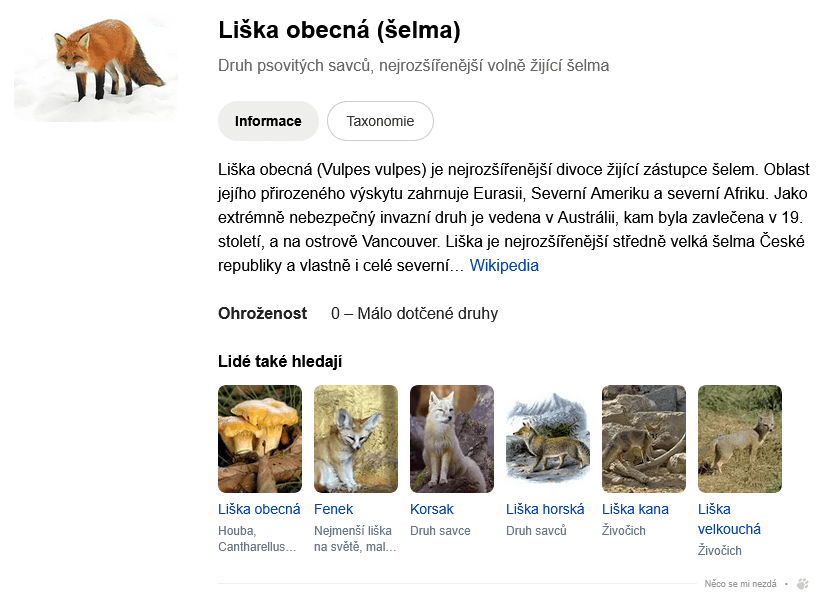Screen dimensions: 821x597
Task: Click the Liška obecná mushroom thumbnail
Action: click(x=260, y=439)
